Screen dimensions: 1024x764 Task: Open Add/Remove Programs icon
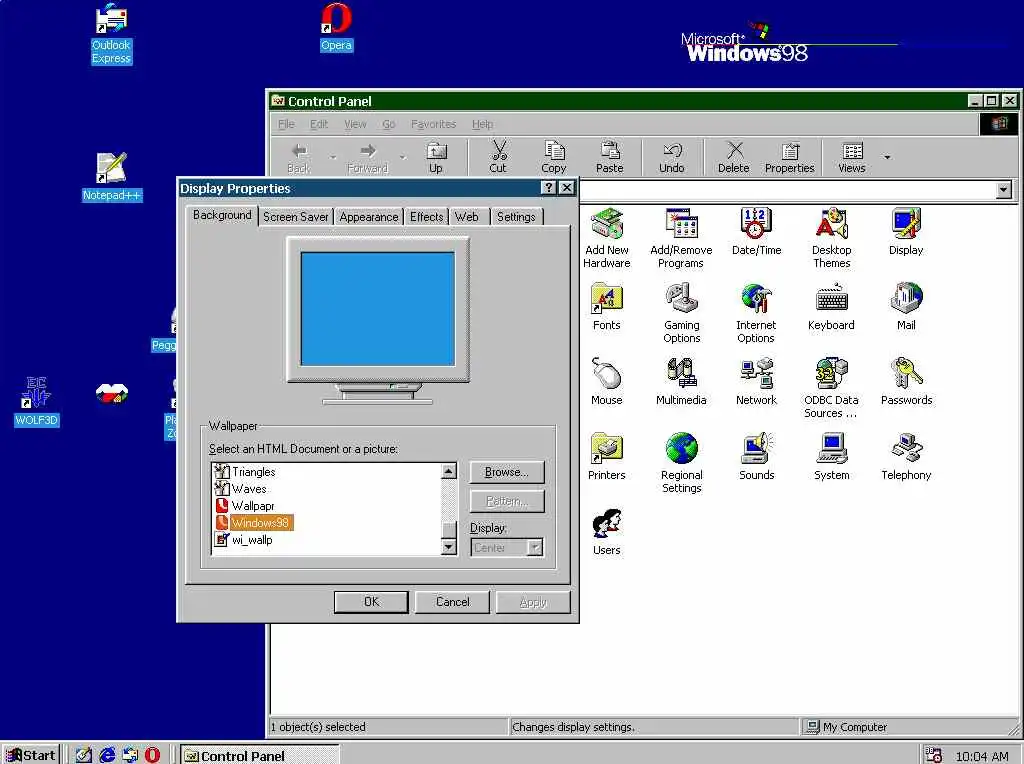681,238
